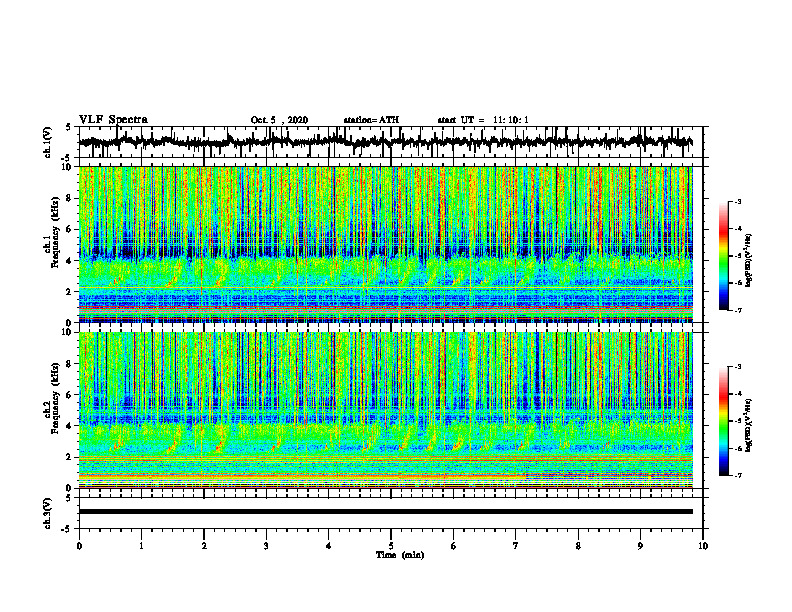Click the ch.1 spectrogram color scale bar

723,256
